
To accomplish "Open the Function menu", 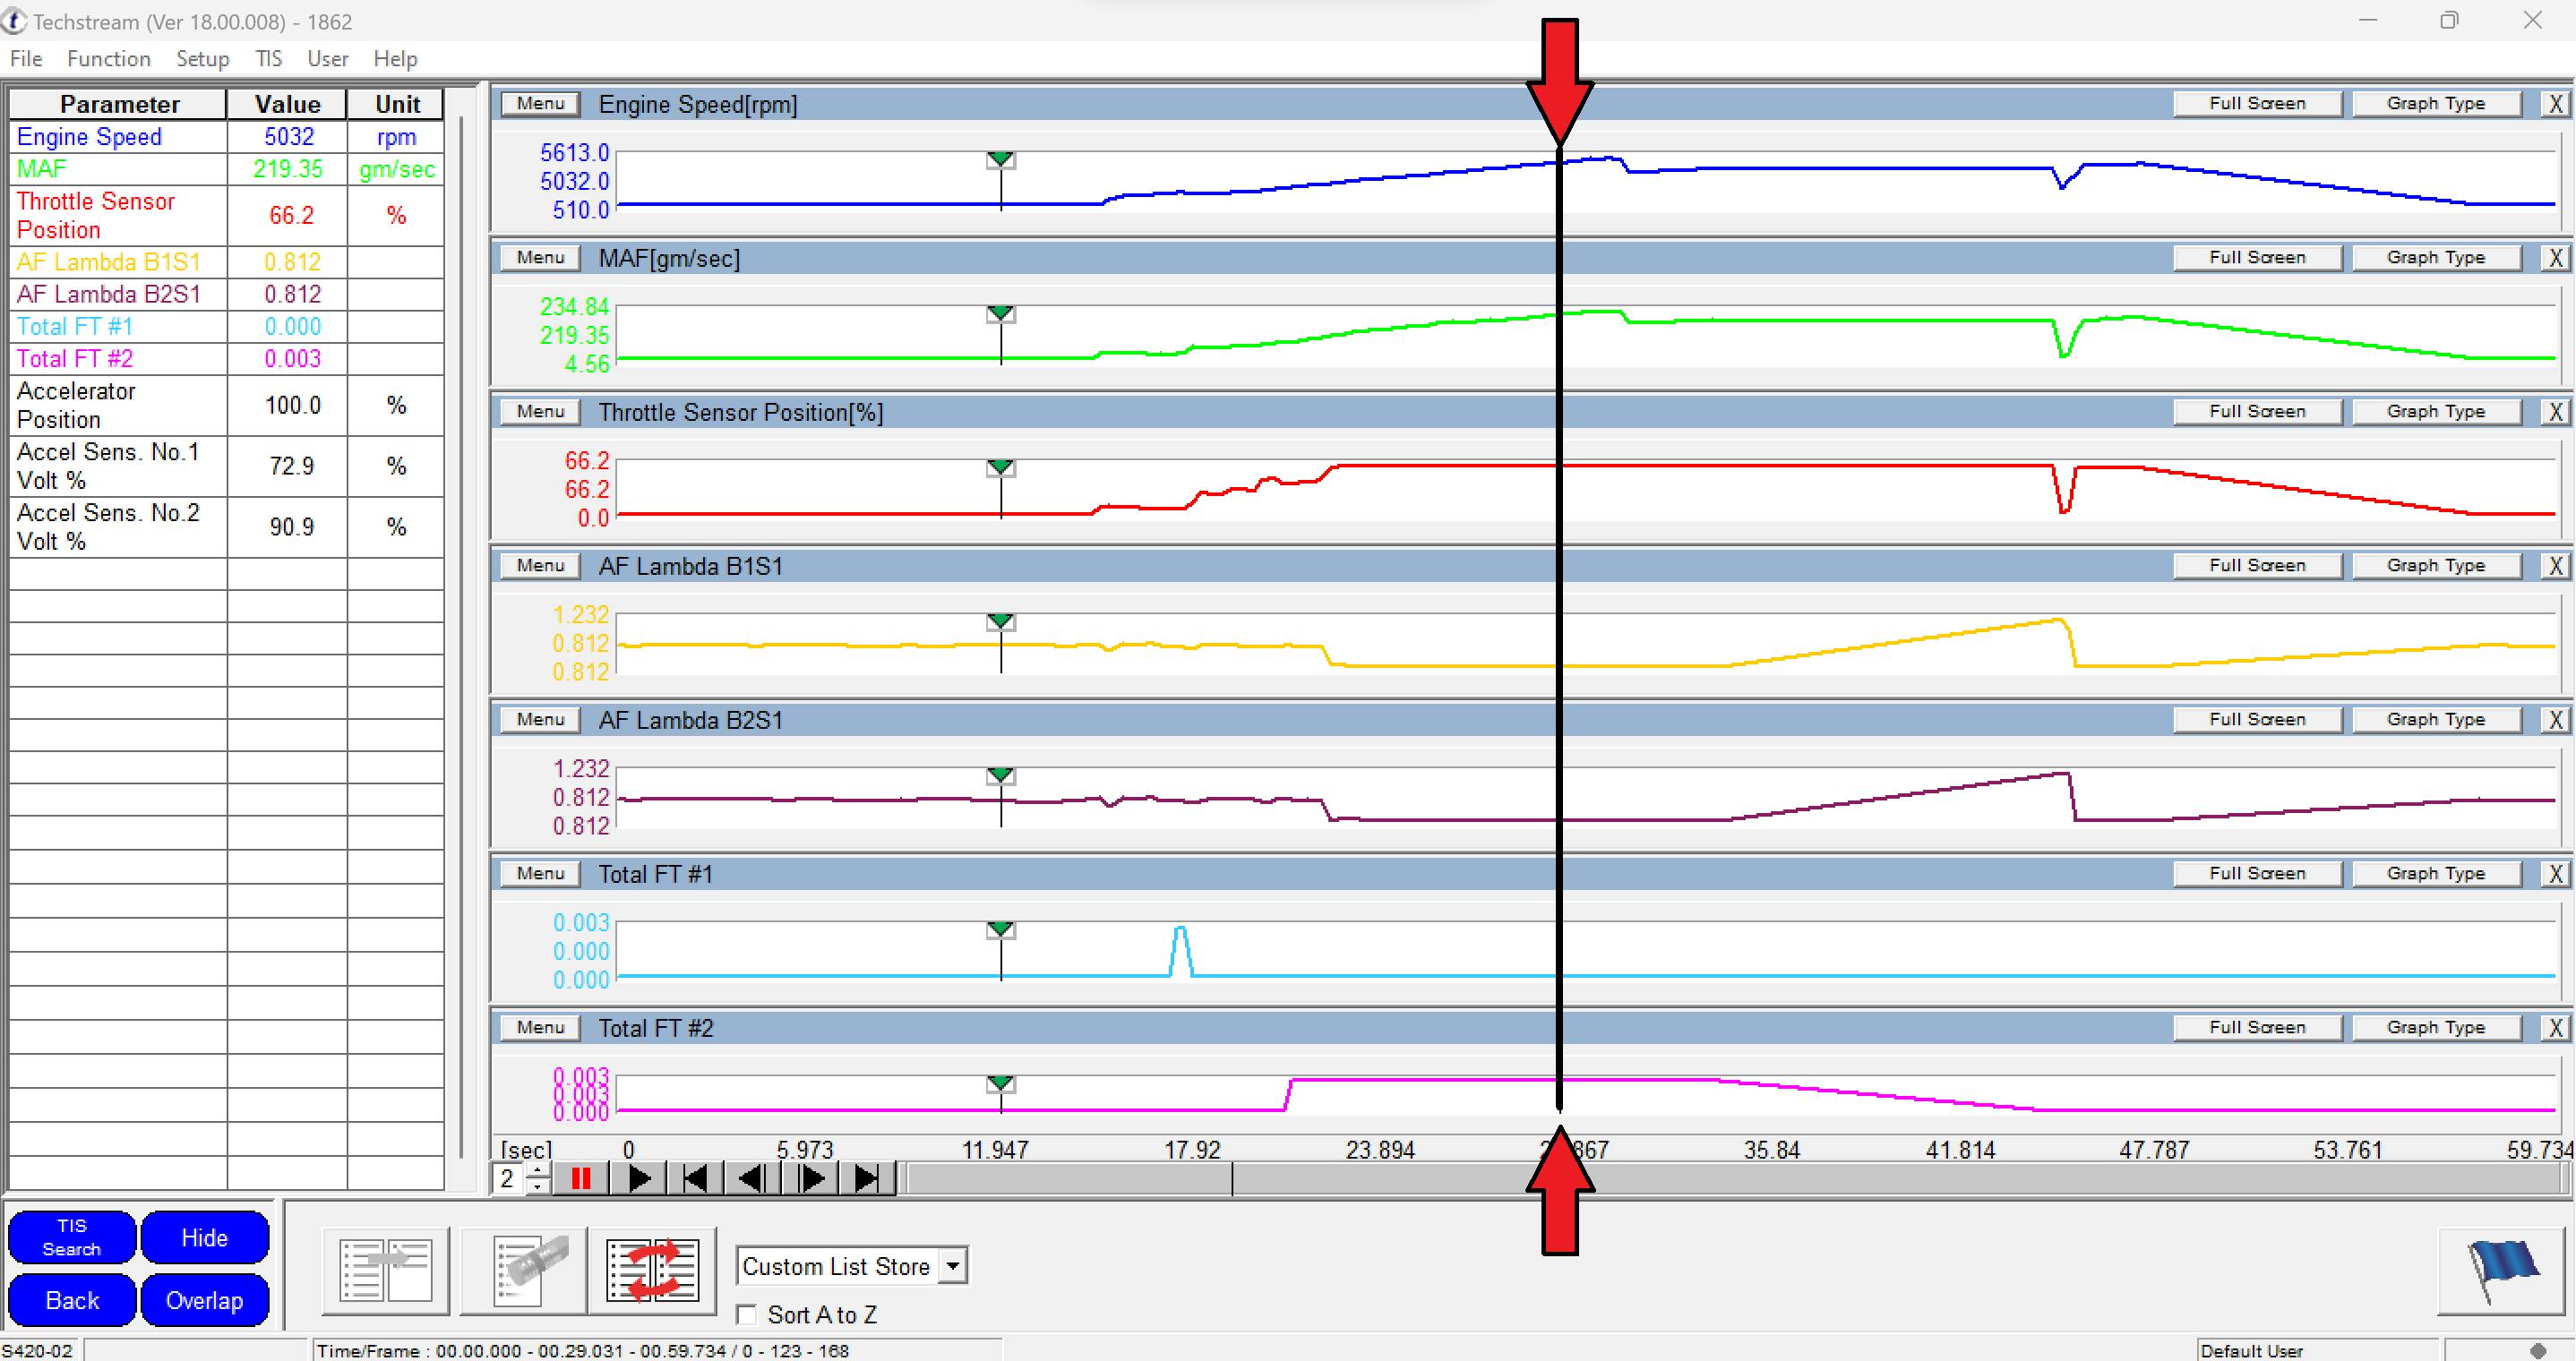I will [108, 58].
